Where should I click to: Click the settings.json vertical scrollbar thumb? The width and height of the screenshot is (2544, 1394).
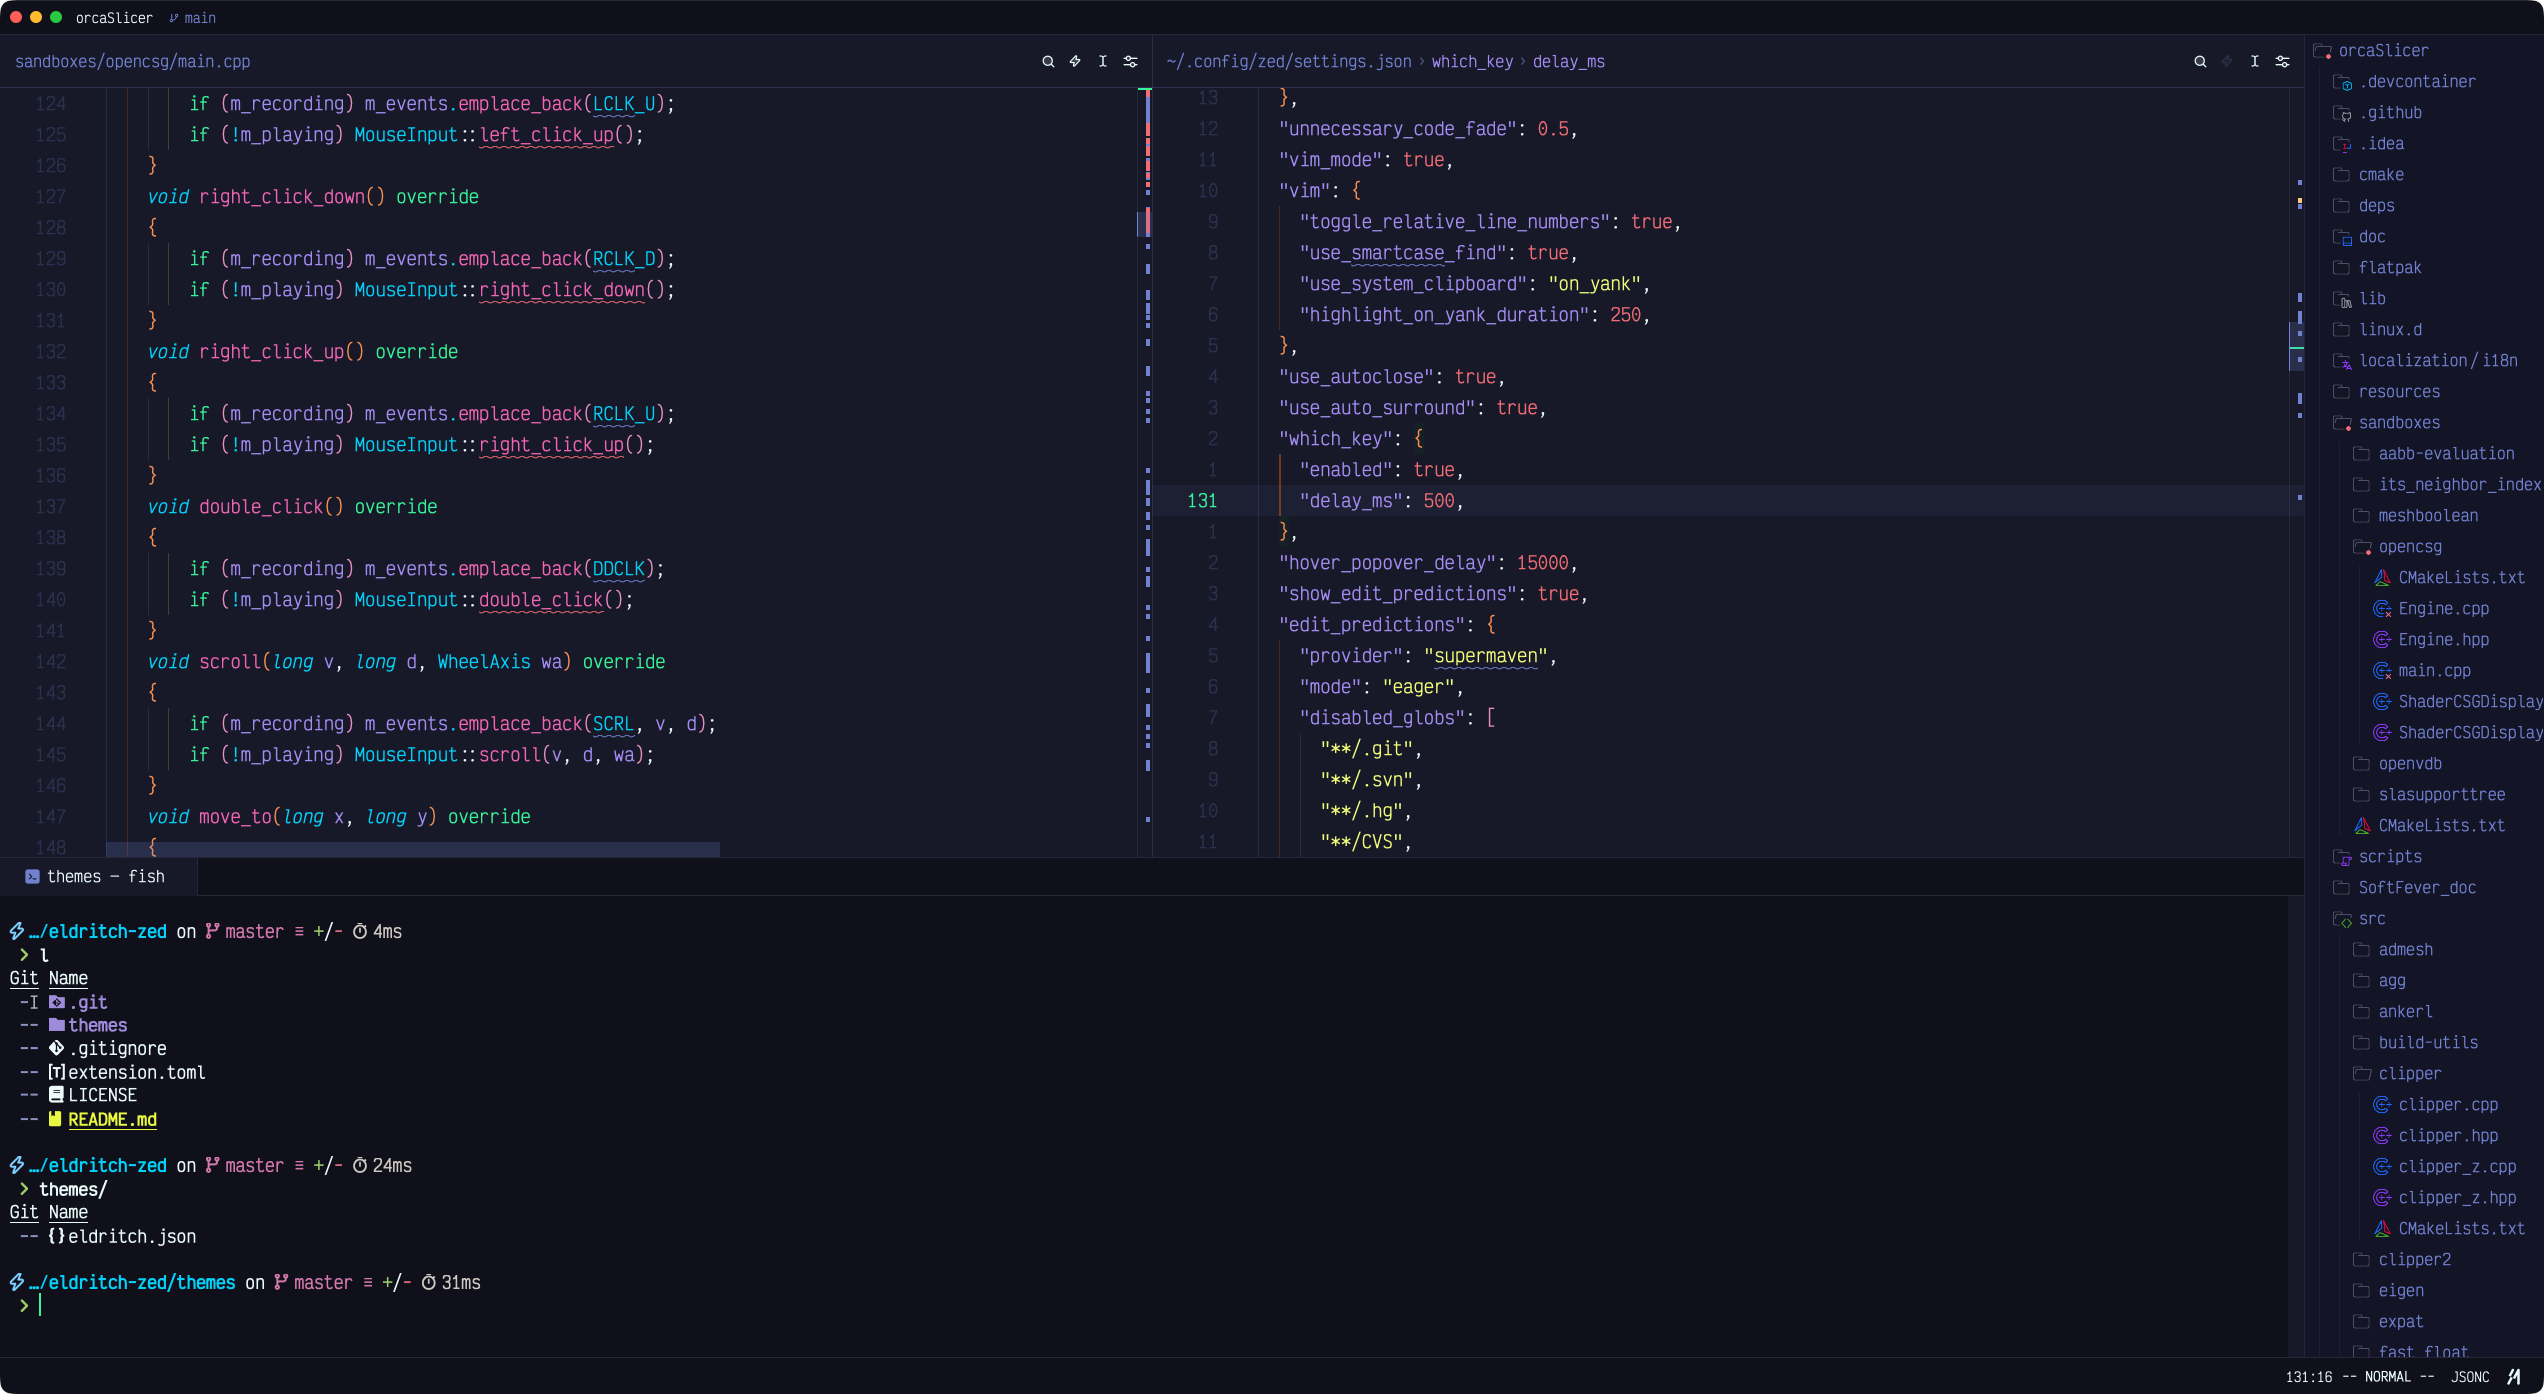click(2297, 346)
